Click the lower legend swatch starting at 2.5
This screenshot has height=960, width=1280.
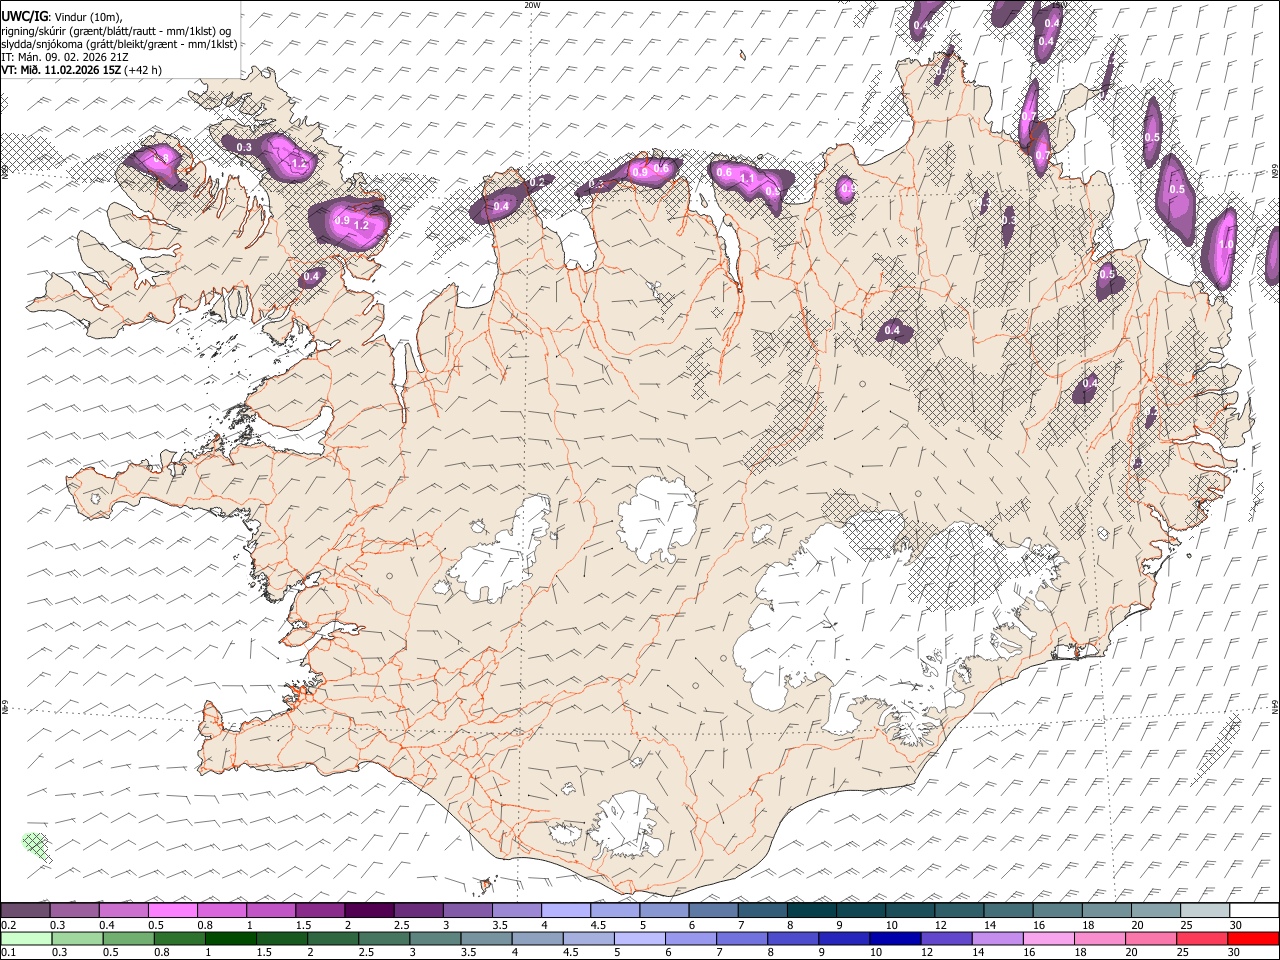[383, 938]
